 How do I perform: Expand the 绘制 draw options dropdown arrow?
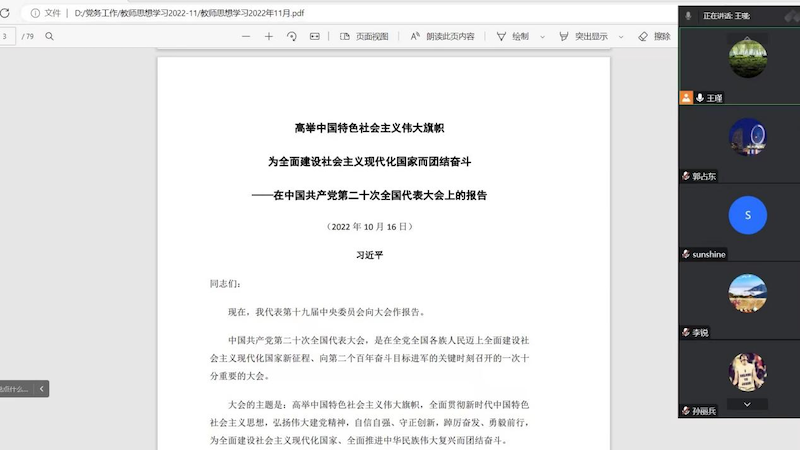pyautogui.click(x=541, y=36)
